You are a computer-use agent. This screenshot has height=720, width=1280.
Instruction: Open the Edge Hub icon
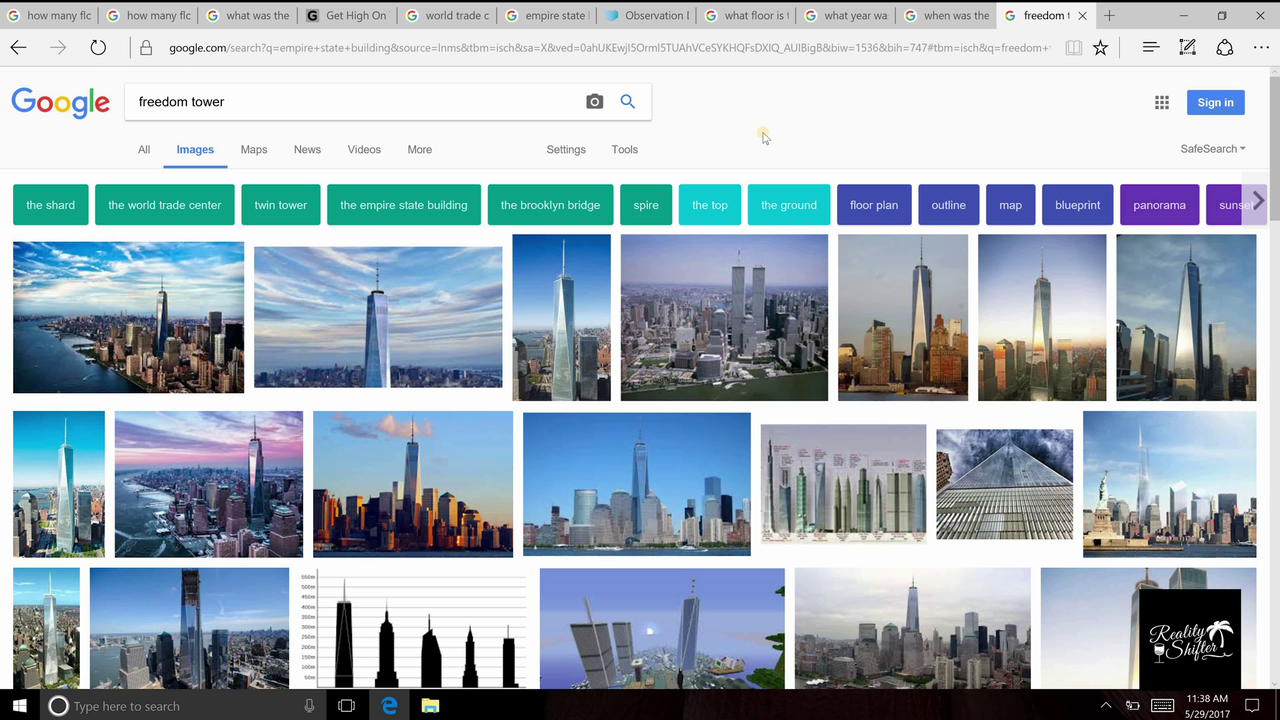pyautogui.click(x=1151, y=48)
